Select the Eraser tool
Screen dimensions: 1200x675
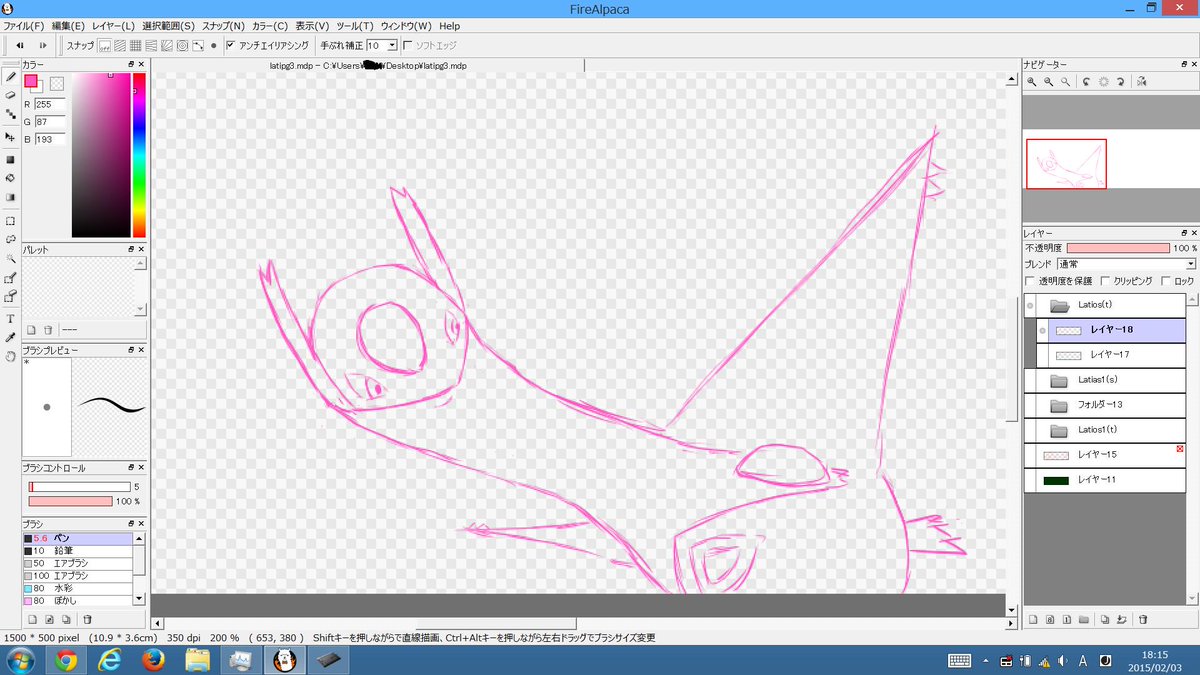pyautogui.click(x=10, y=95)
